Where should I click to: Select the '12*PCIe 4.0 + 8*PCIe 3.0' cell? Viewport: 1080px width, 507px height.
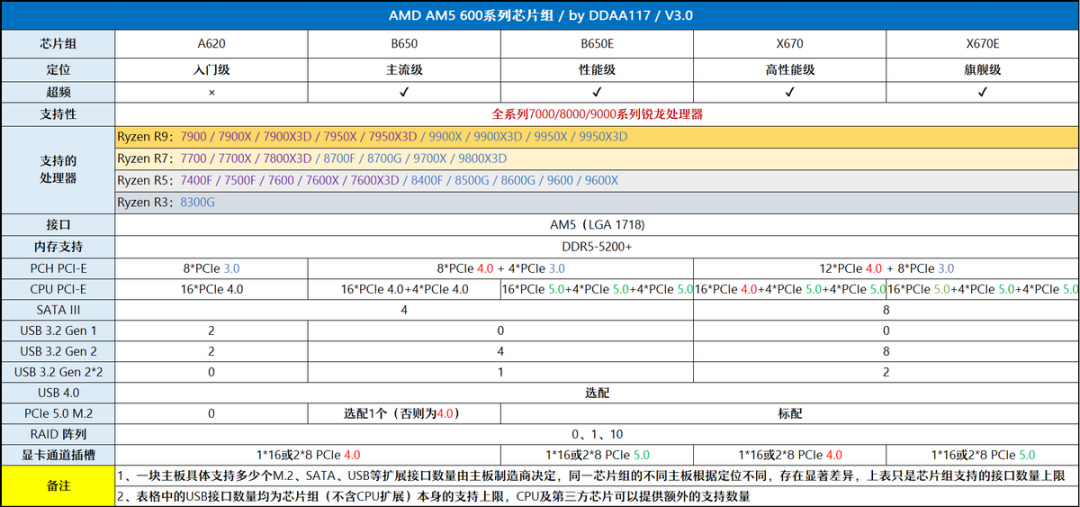coord(886,269)
